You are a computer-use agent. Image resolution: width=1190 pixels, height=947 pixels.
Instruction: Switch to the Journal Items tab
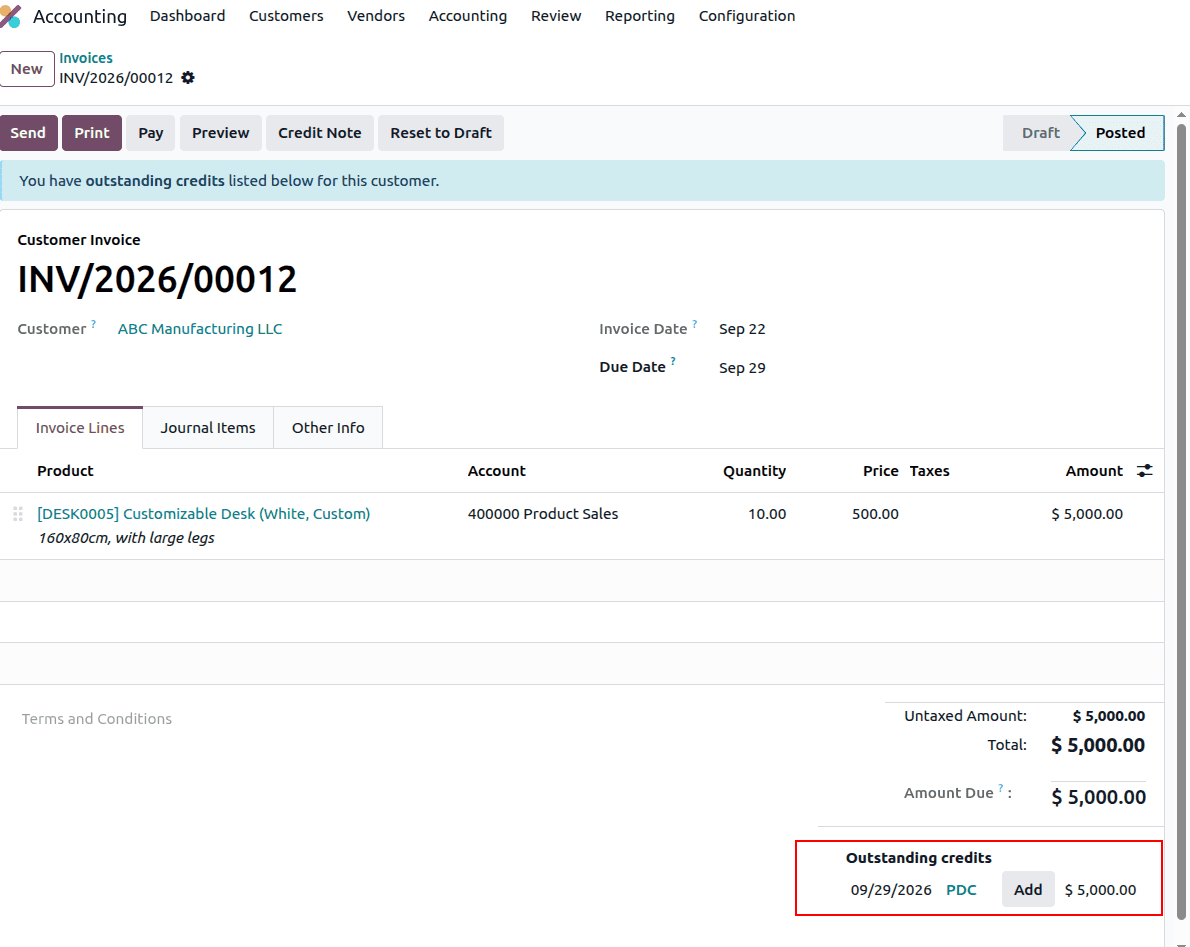pyautogui.click(x=208, y=428)
